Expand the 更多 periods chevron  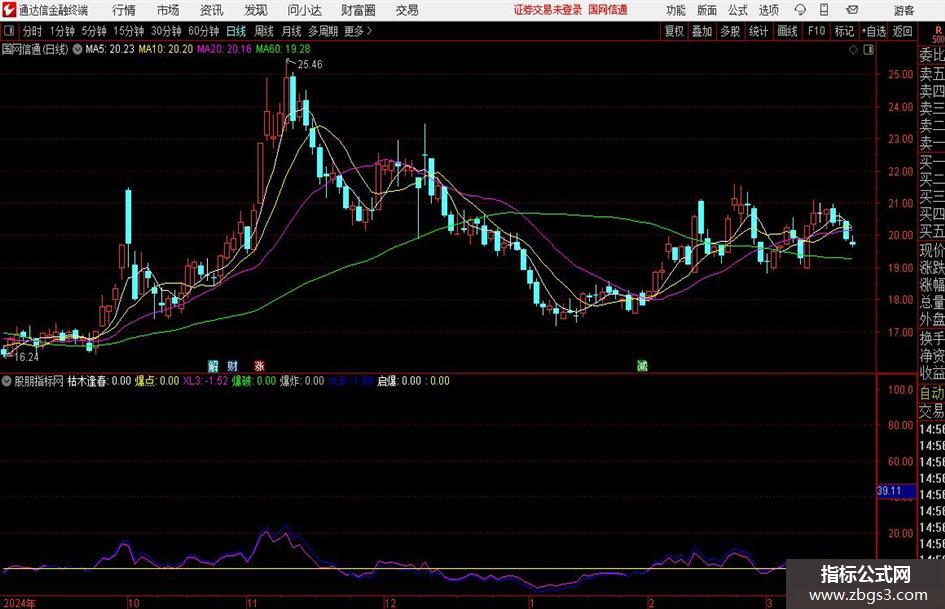click(369, 31)
